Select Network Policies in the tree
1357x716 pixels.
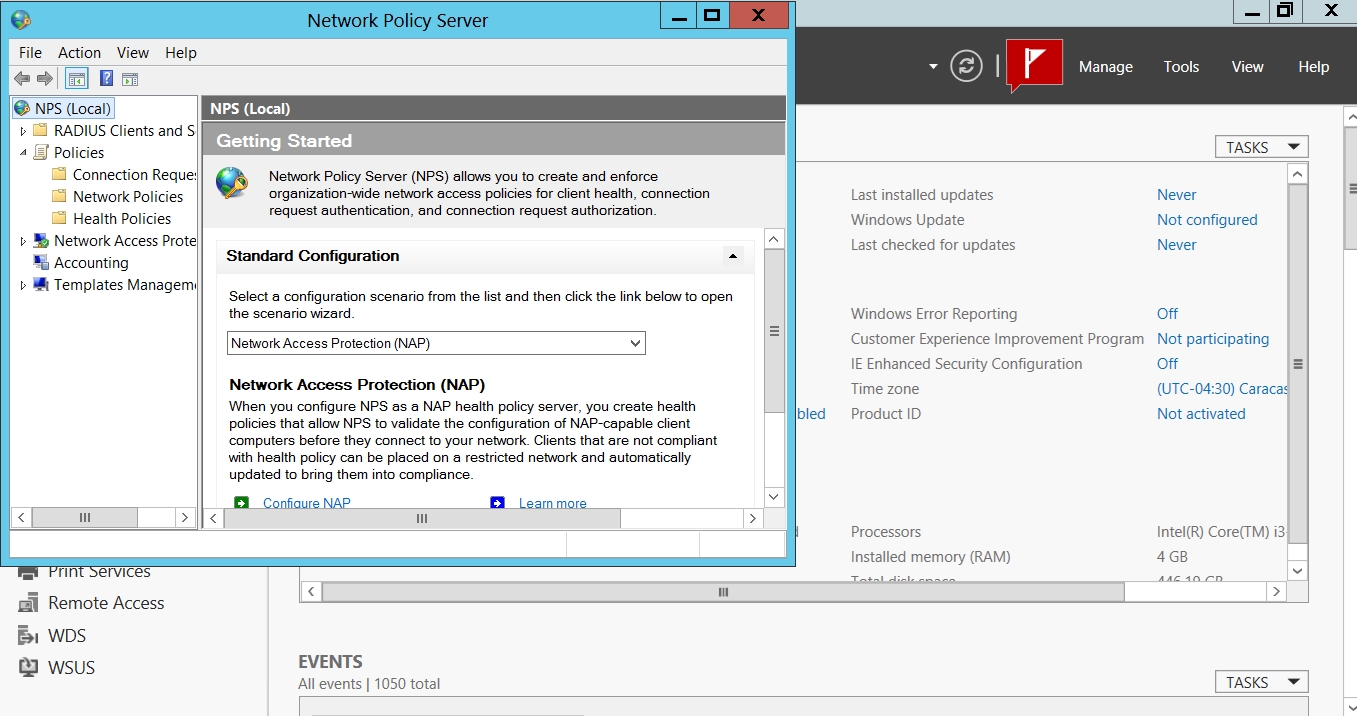click(x=128, y=197)
